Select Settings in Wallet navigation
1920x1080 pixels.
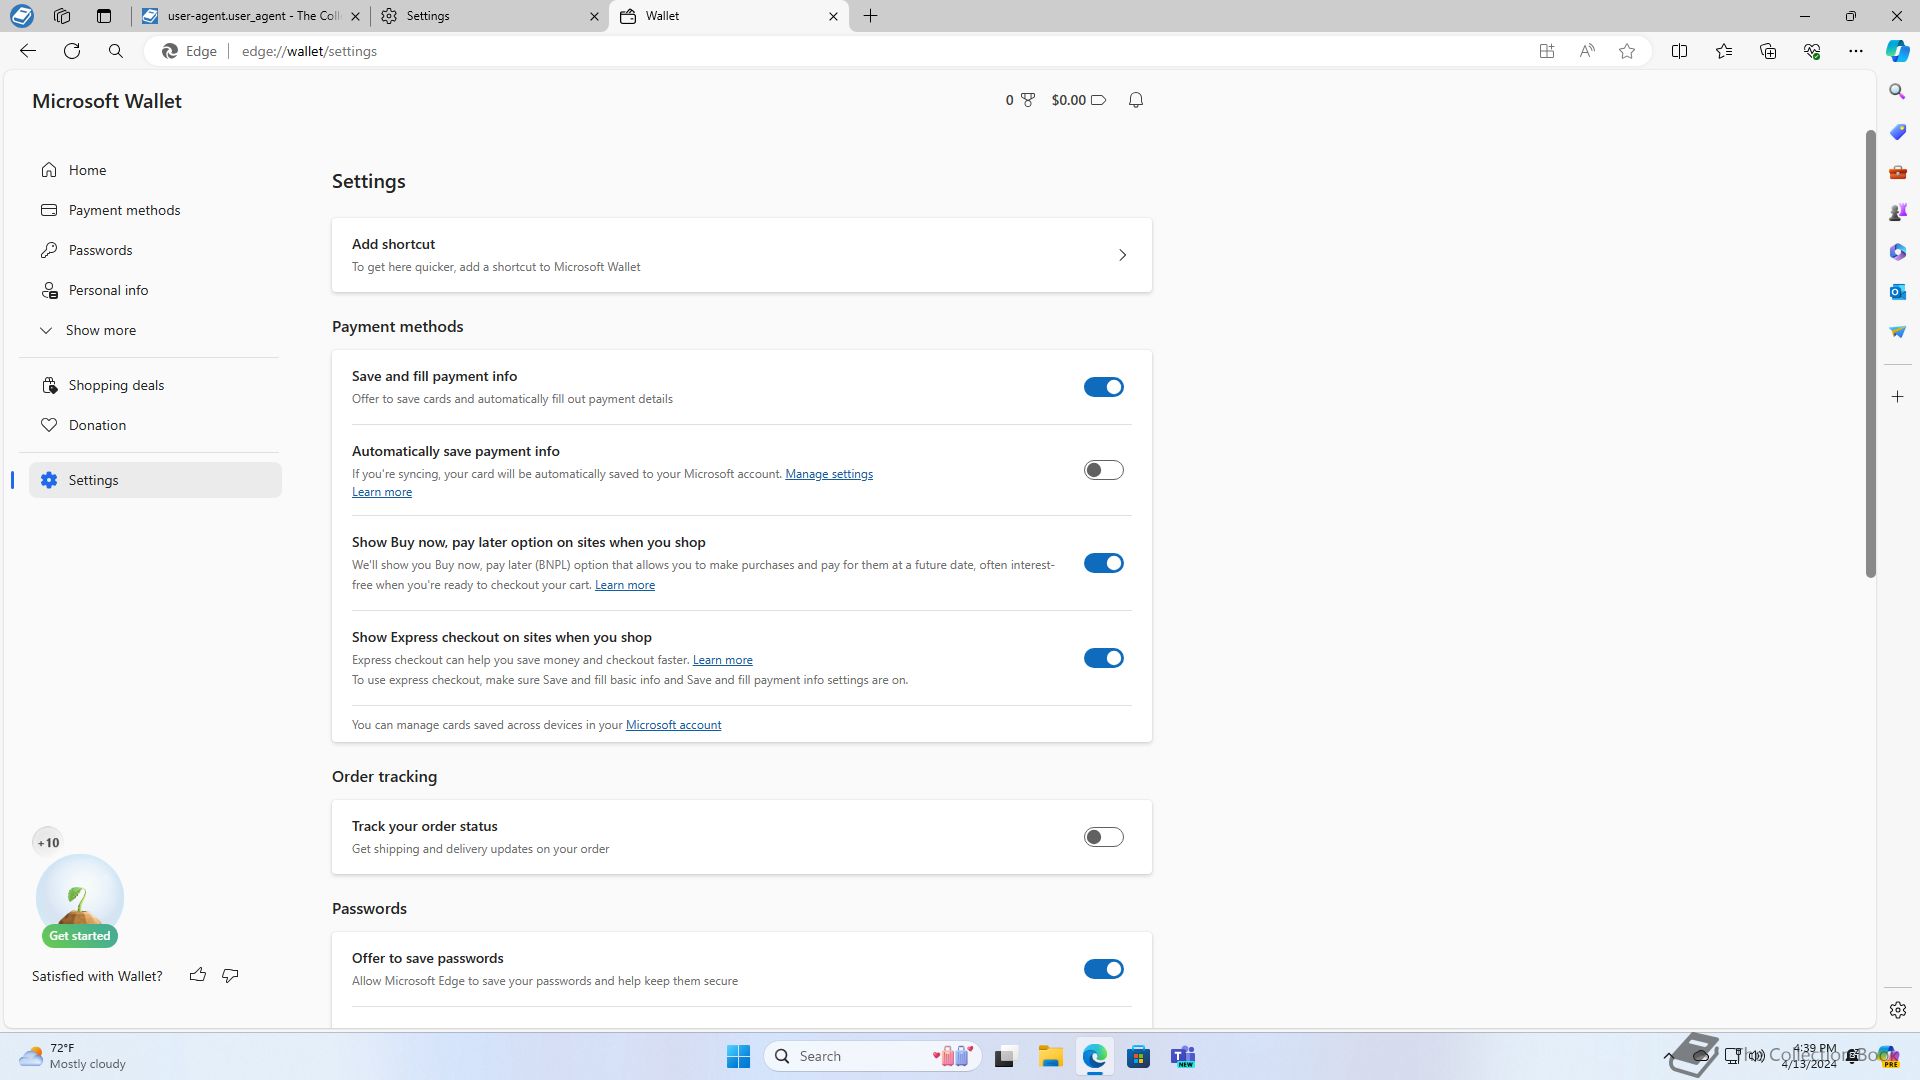coord(155,480)
